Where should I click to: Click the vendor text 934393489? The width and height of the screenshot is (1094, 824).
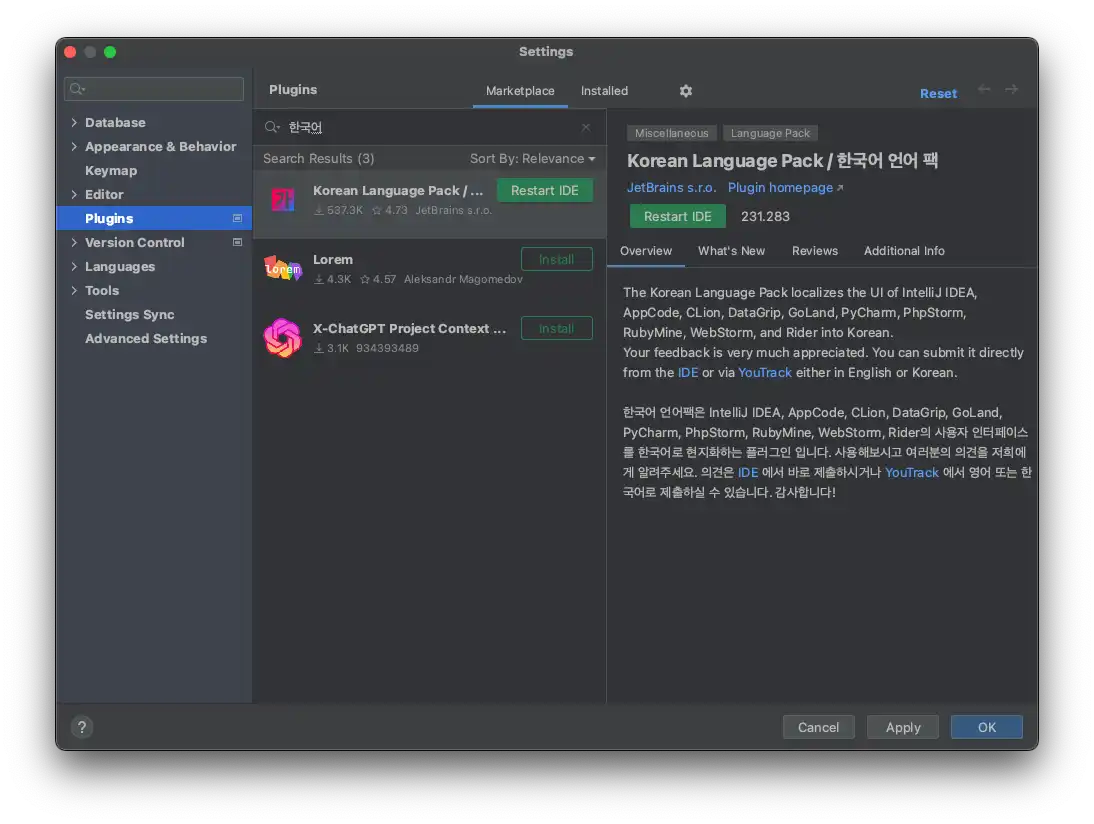(387, 348)
